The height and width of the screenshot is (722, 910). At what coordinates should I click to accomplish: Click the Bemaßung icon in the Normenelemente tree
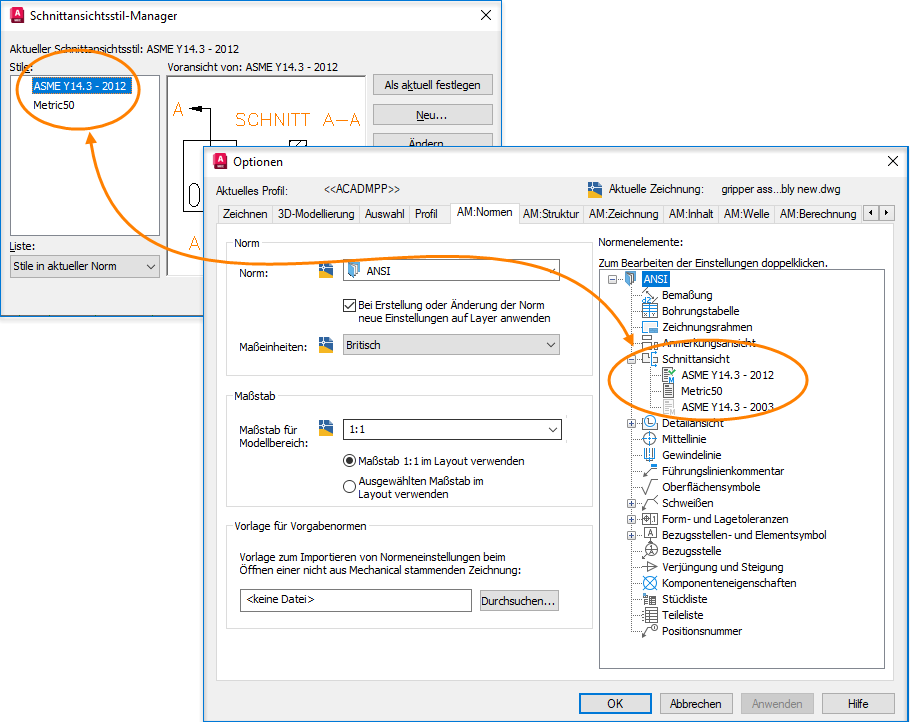(x=649, y=295)
